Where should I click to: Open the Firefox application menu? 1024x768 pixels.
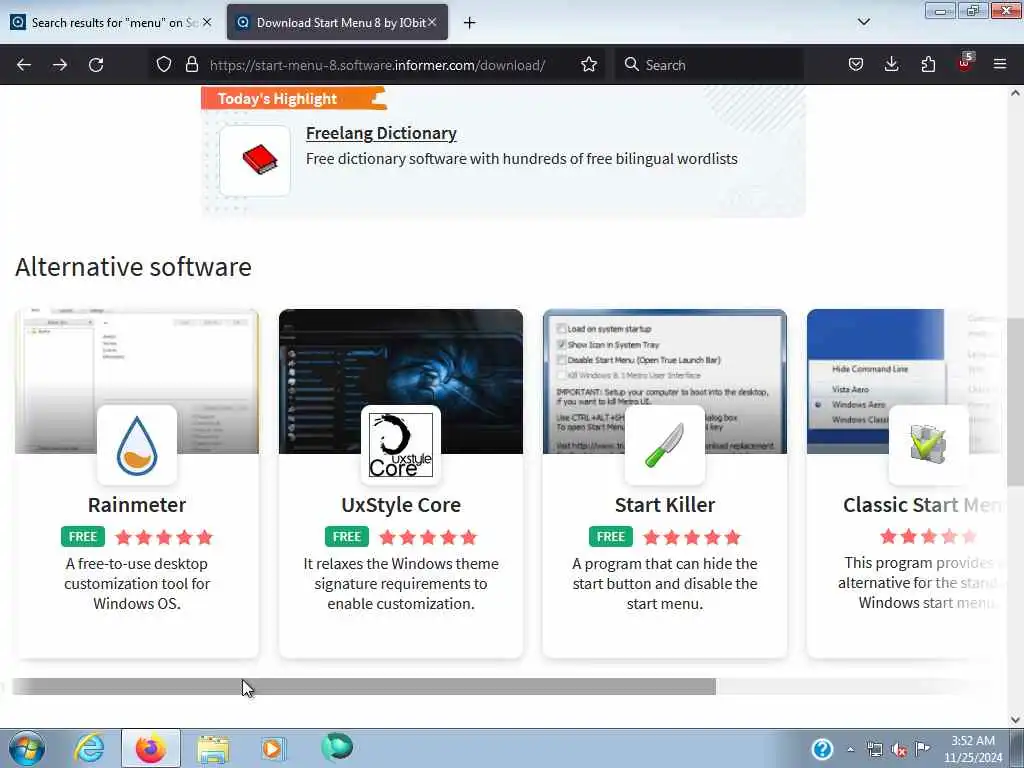(x=1000, y=65)
